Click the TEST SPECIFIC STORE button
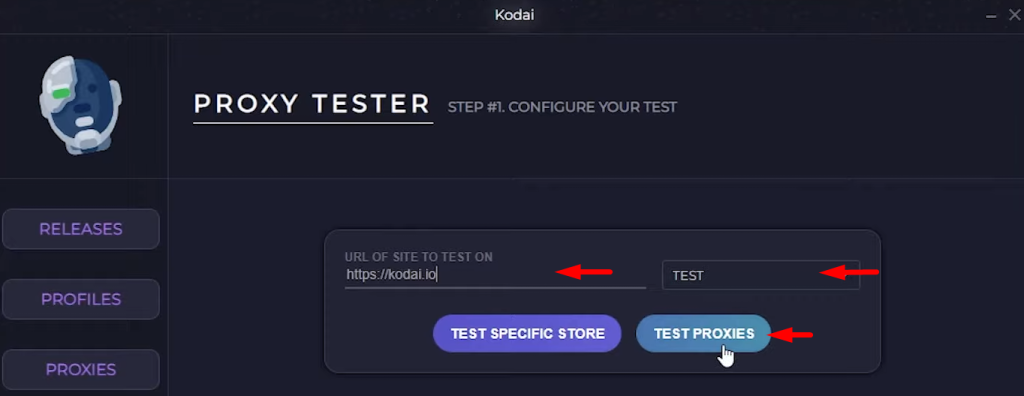 [527, 333]
